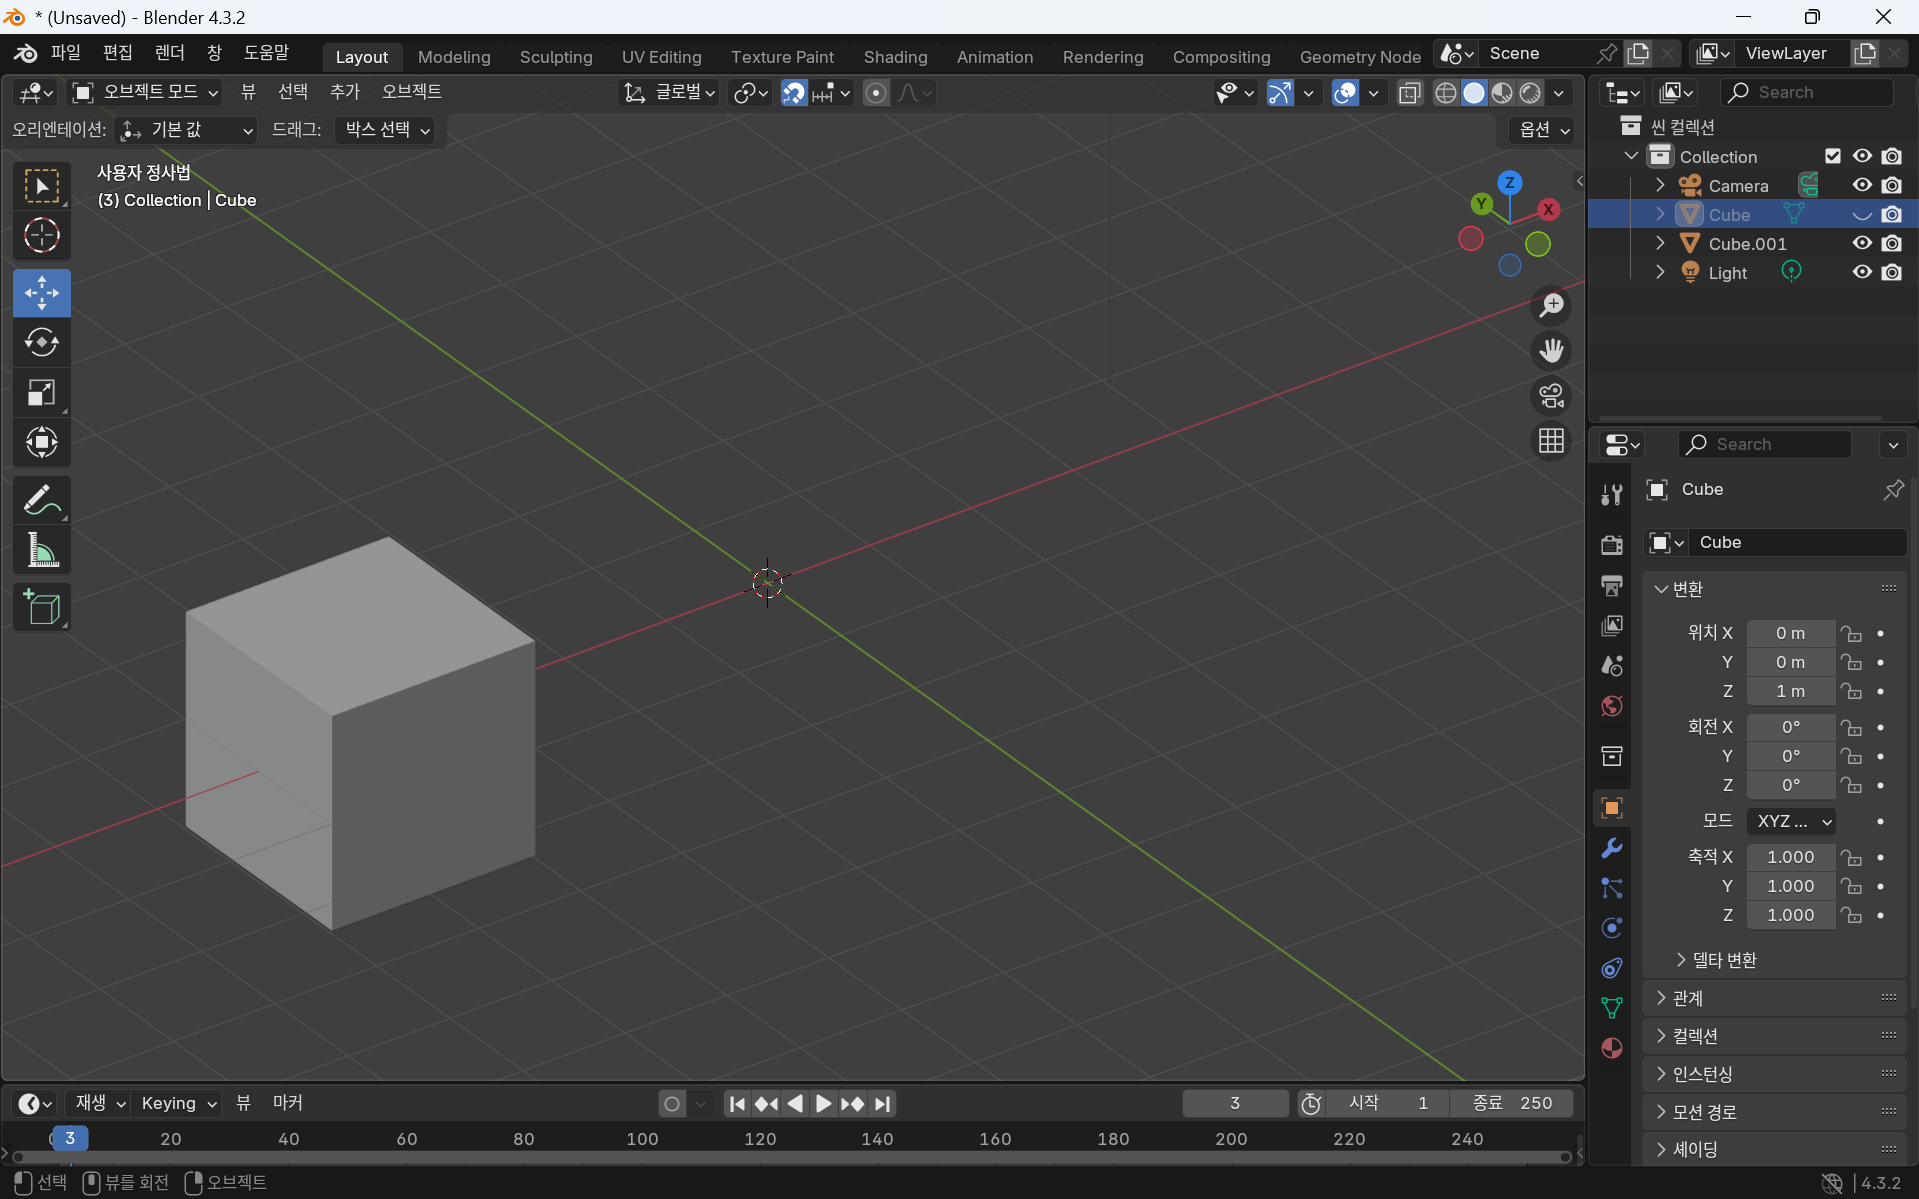Click the current frame field showing 3

pos(1235,1103)
